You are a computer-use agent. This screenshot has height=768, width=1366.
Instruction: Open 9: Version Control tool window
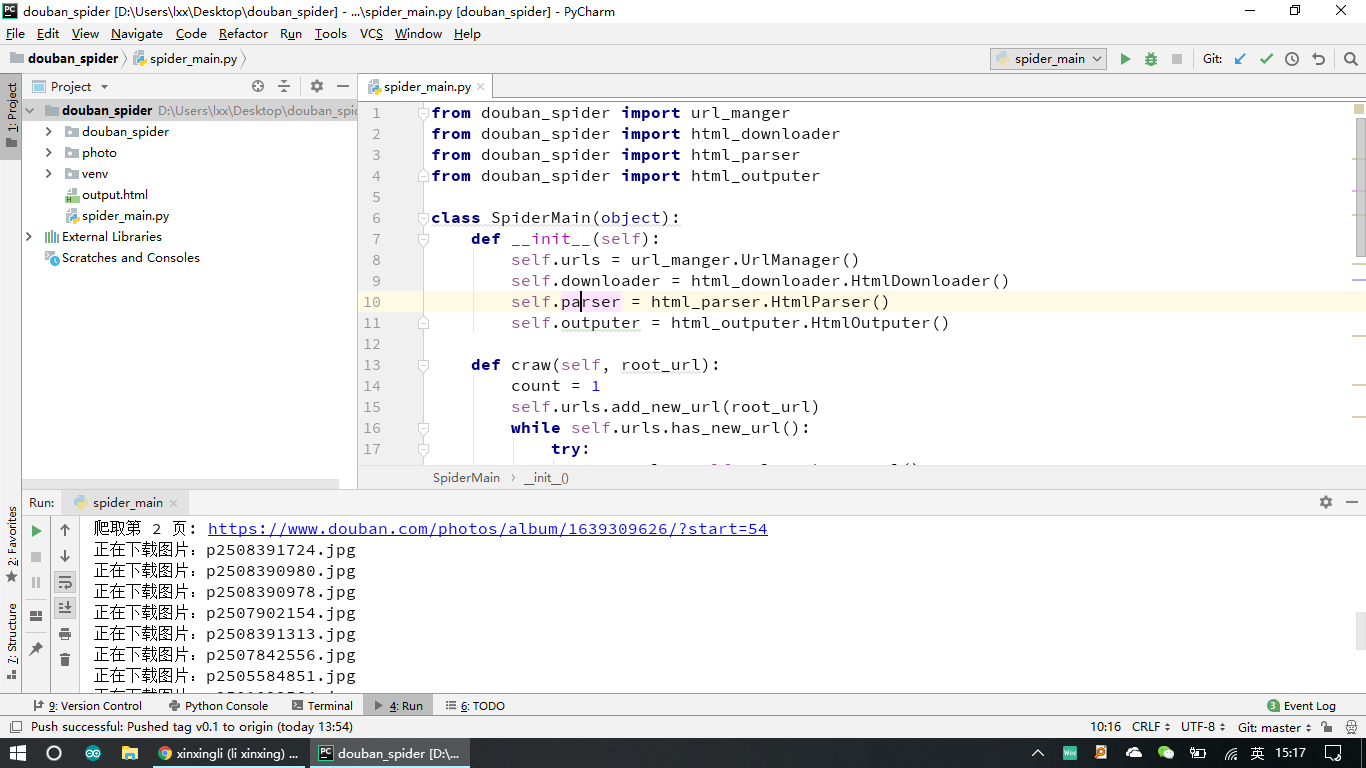point(88,706)
